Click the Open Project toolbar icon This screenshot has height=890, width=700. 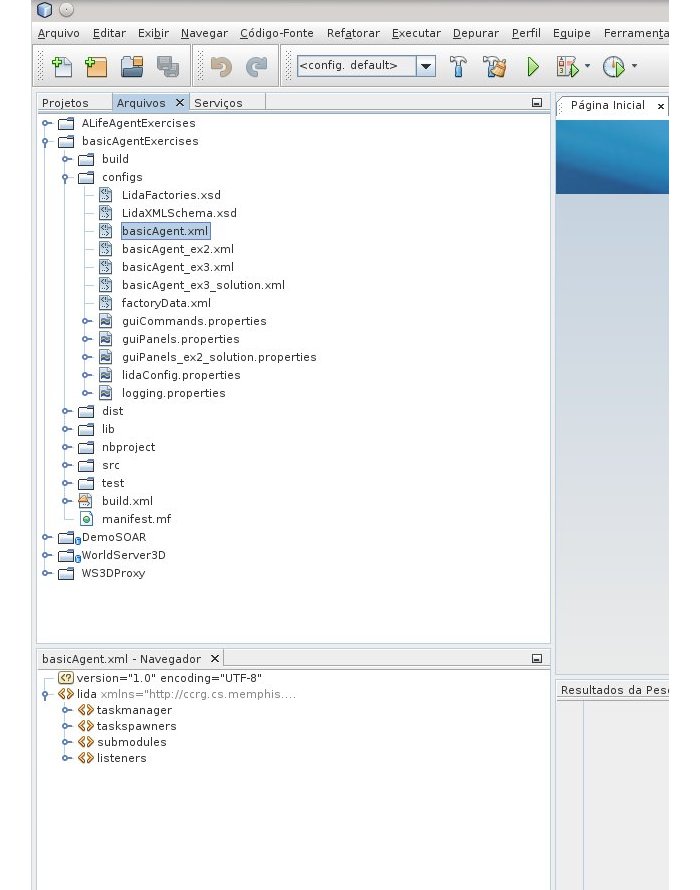132,67
